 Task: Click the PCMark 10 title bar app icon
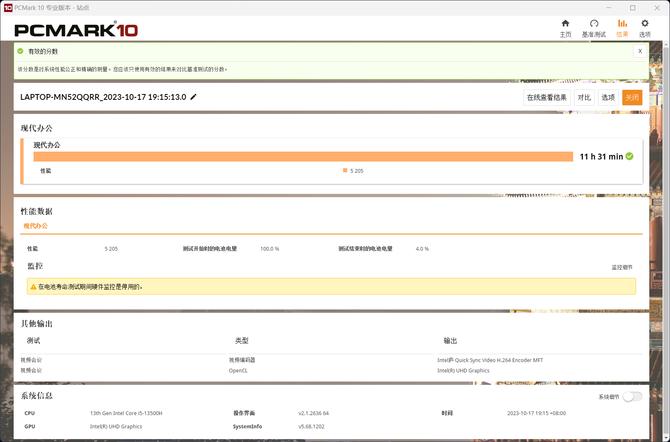(8, 8)
